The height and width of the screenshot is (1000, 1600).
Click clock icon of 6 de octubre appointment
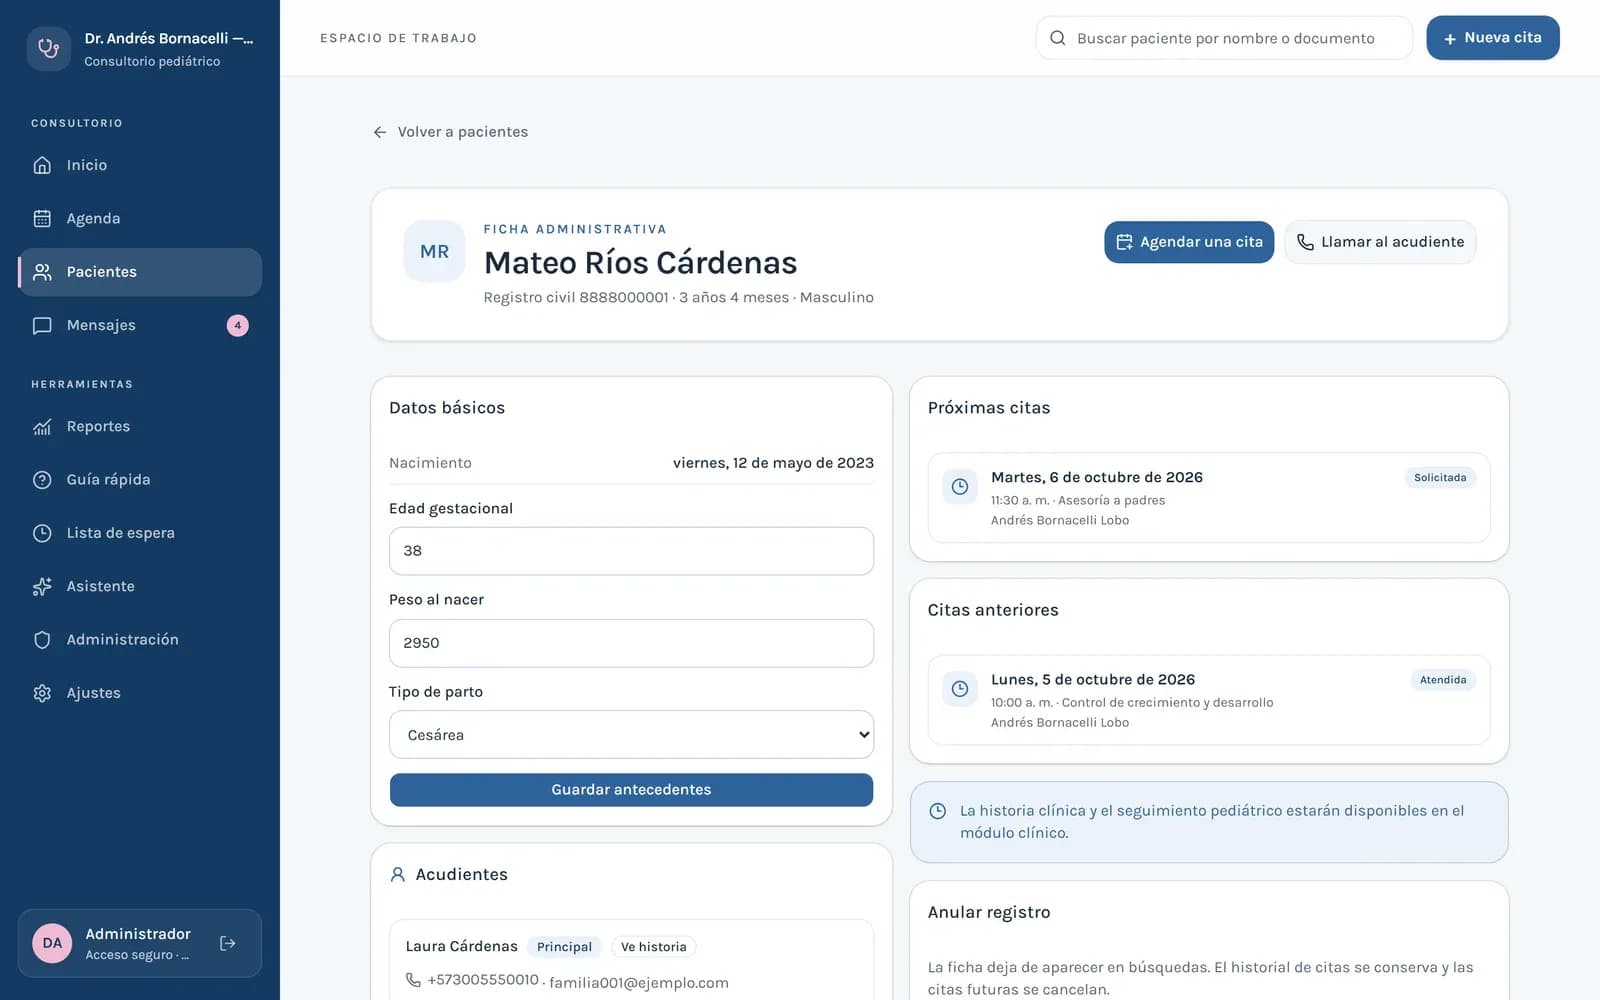pyautogui.click(x=960, y=486)
